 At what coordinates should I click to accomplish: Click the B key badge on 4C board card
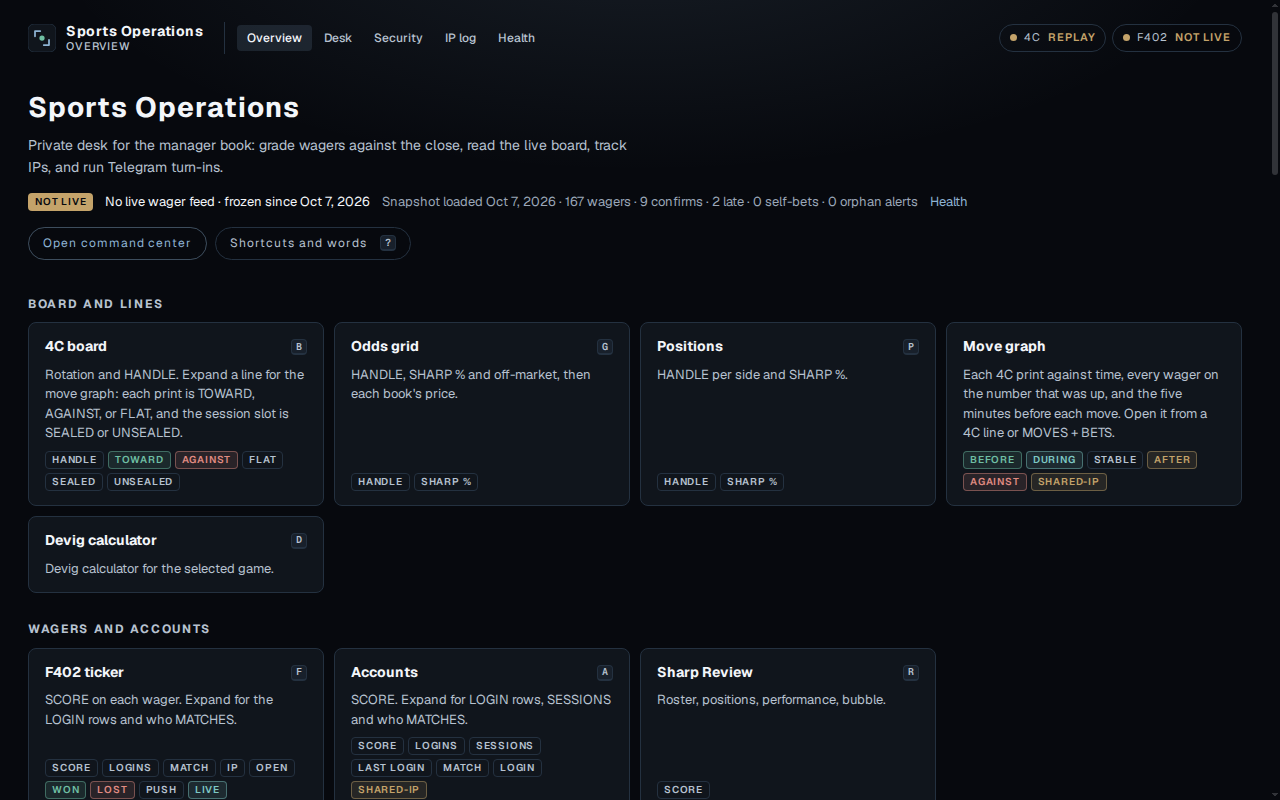[298, 347]
